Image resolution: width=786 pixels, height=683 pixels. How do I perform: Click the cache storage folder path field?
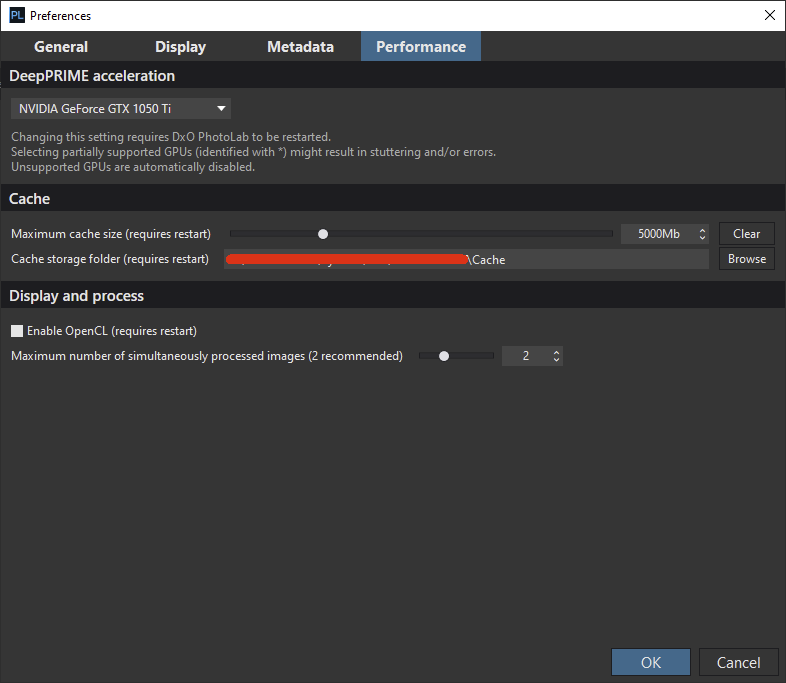coord(466,259)
